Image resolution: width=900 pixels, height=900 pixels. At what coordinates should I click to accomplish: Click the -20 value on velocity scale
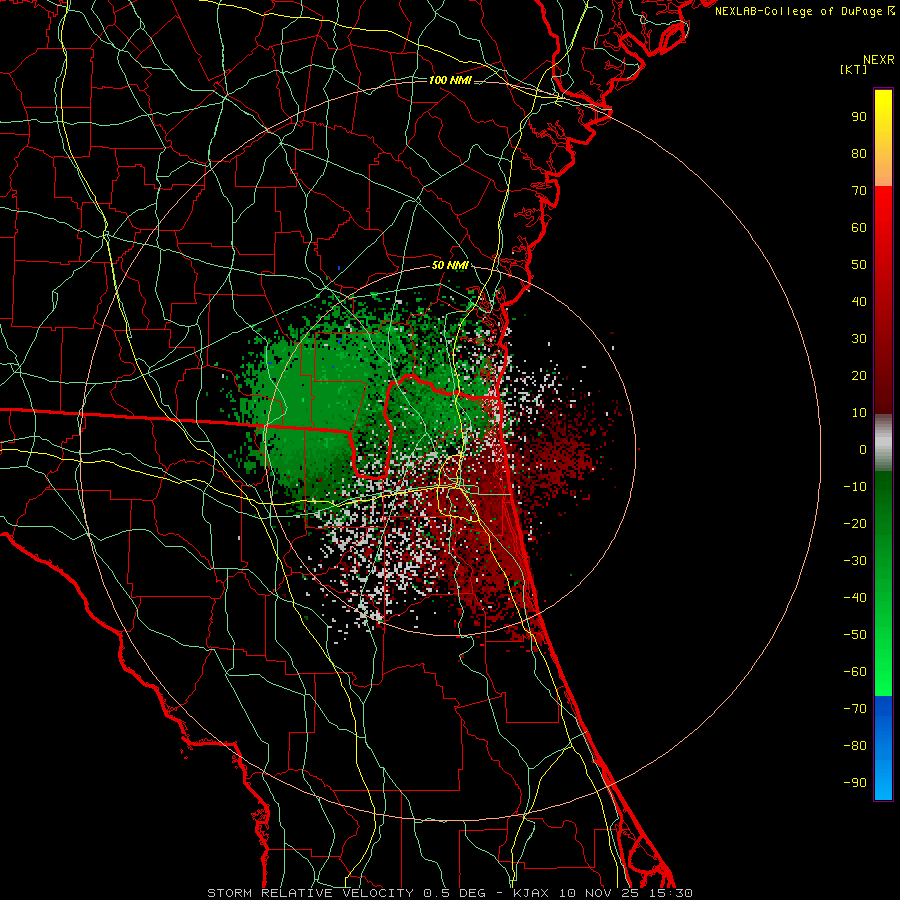[855, 523]
